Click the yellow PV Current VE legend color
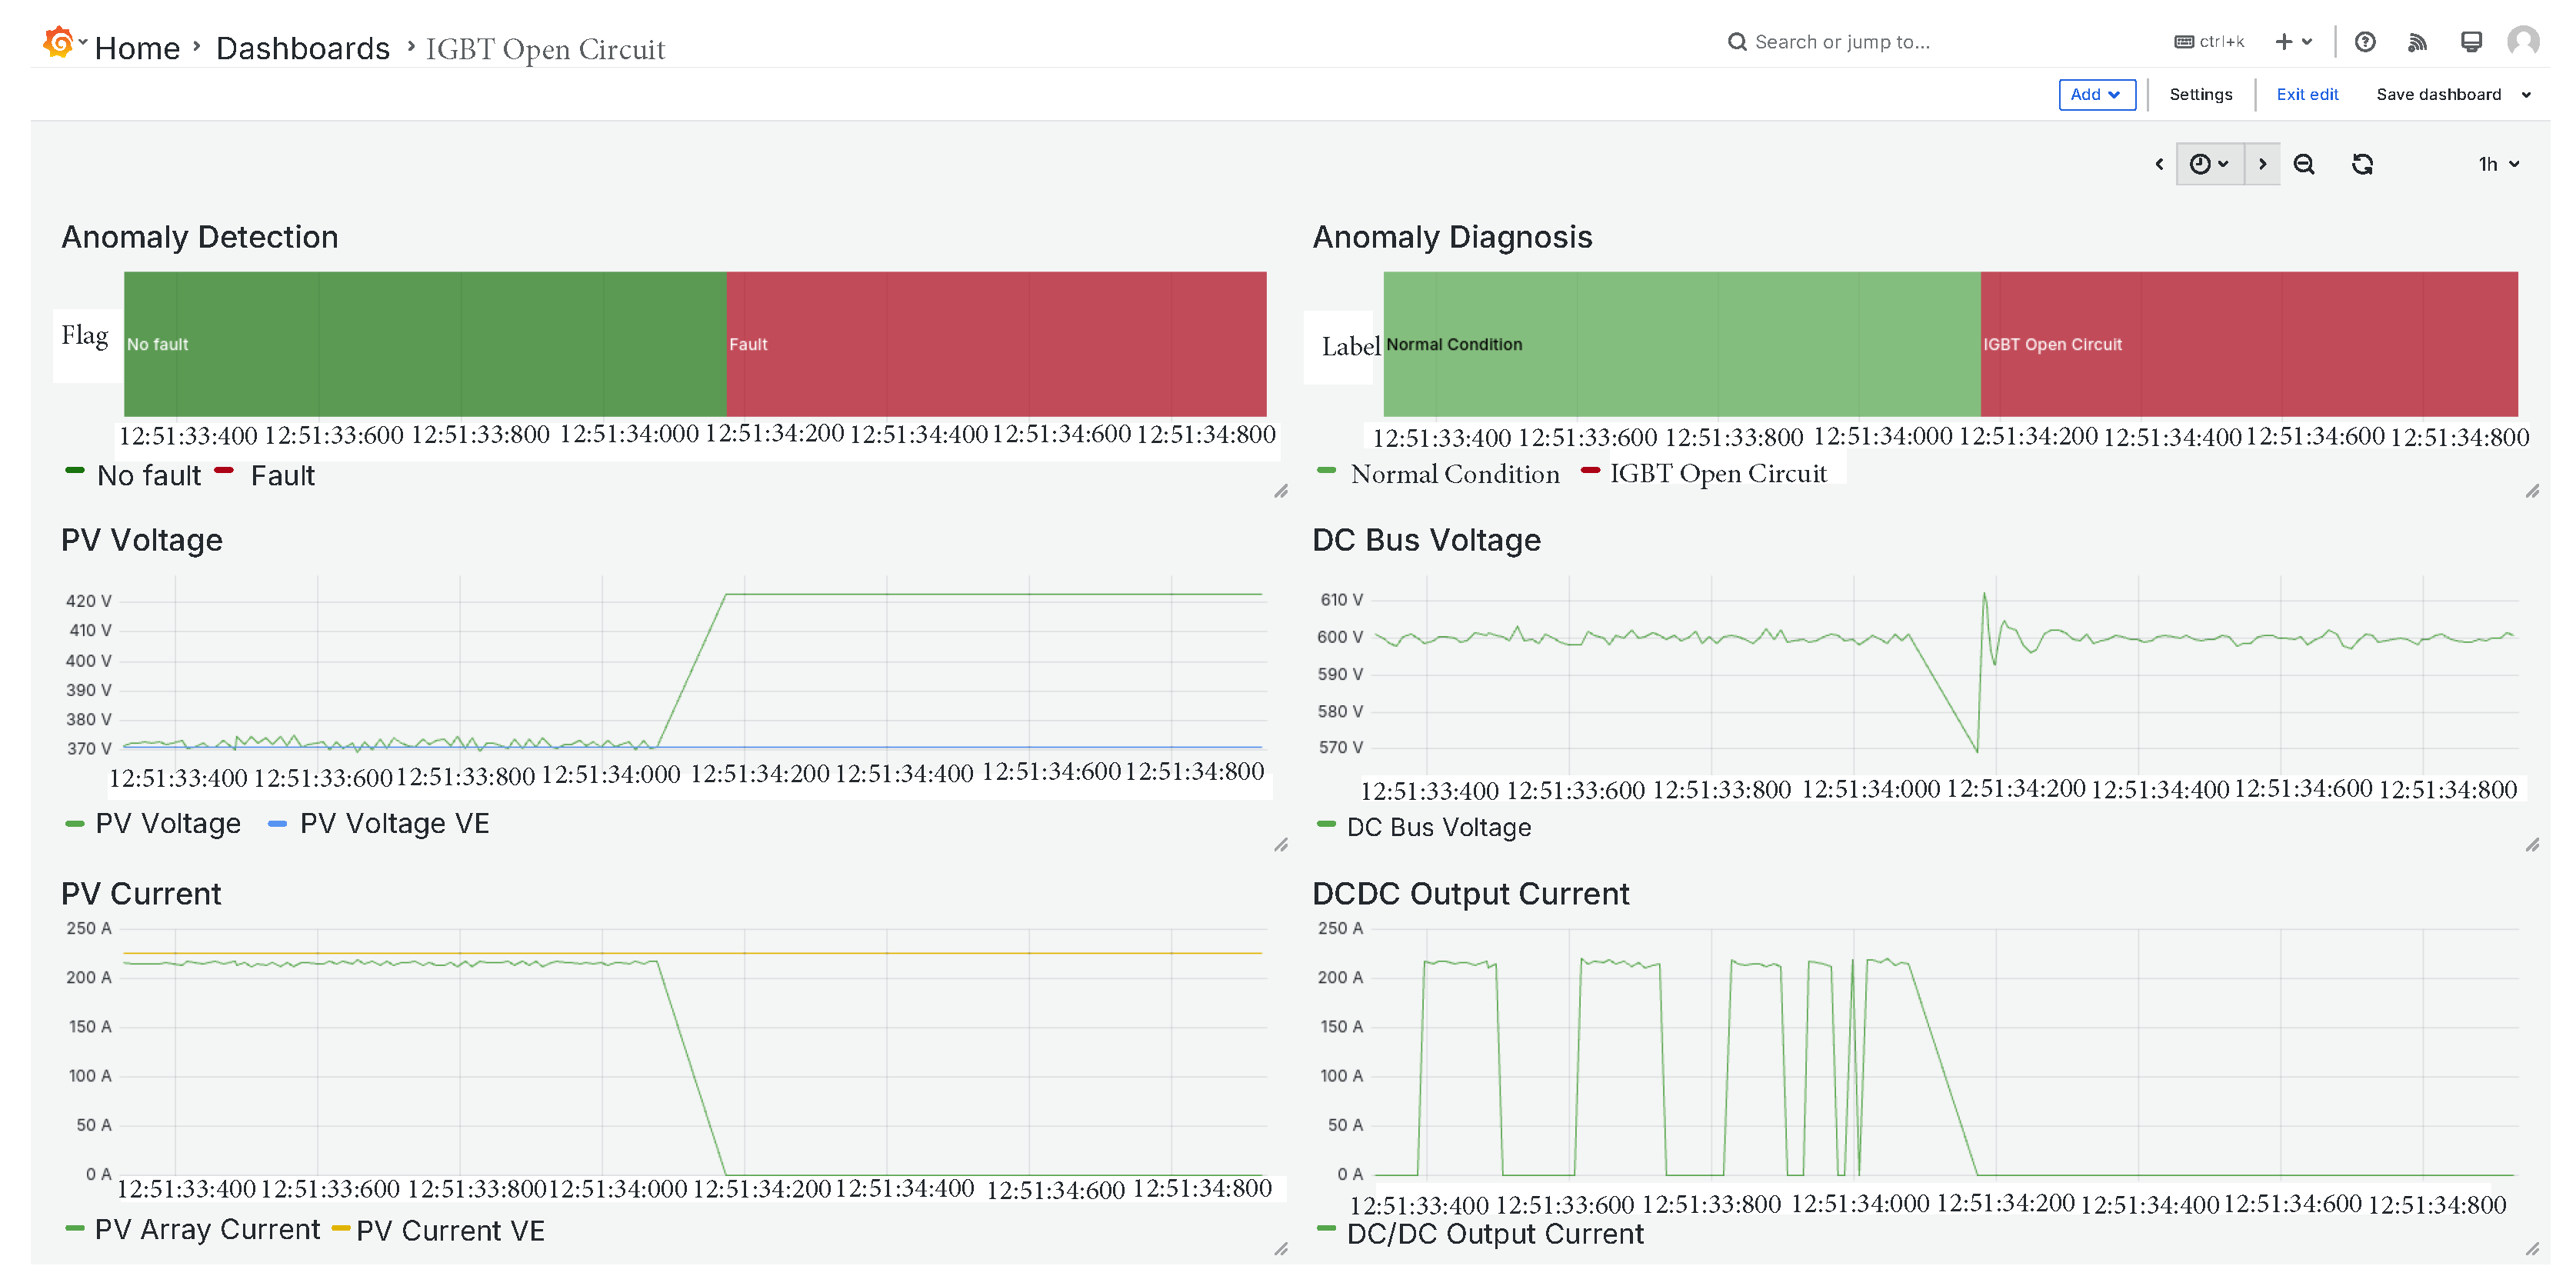The width and height of the screenshot is (2576, 1286). (341, 1229)
